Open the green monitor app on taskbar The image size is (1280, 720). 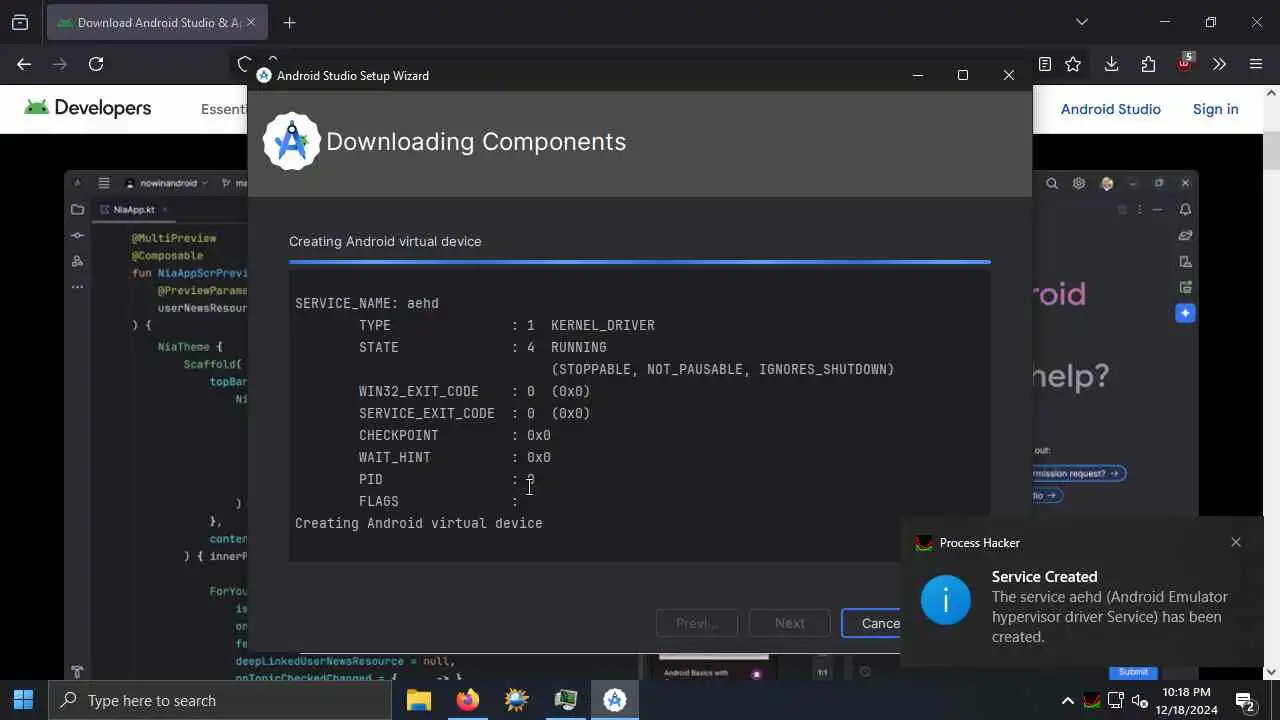coord(565,700)
